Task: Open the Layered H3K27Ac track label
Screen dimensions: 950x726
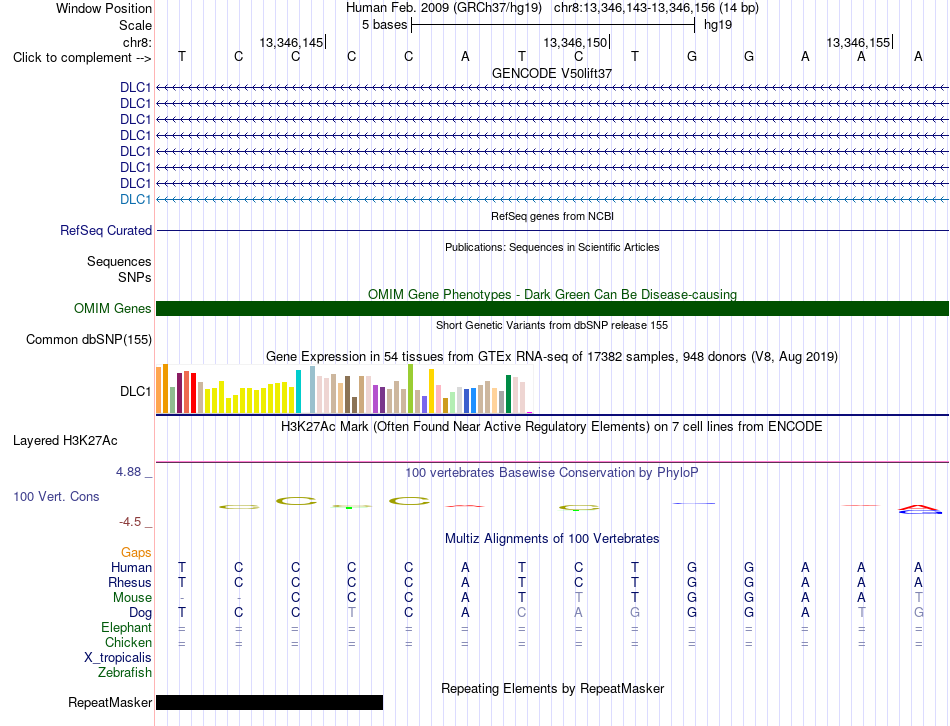Action: [65, 441]
